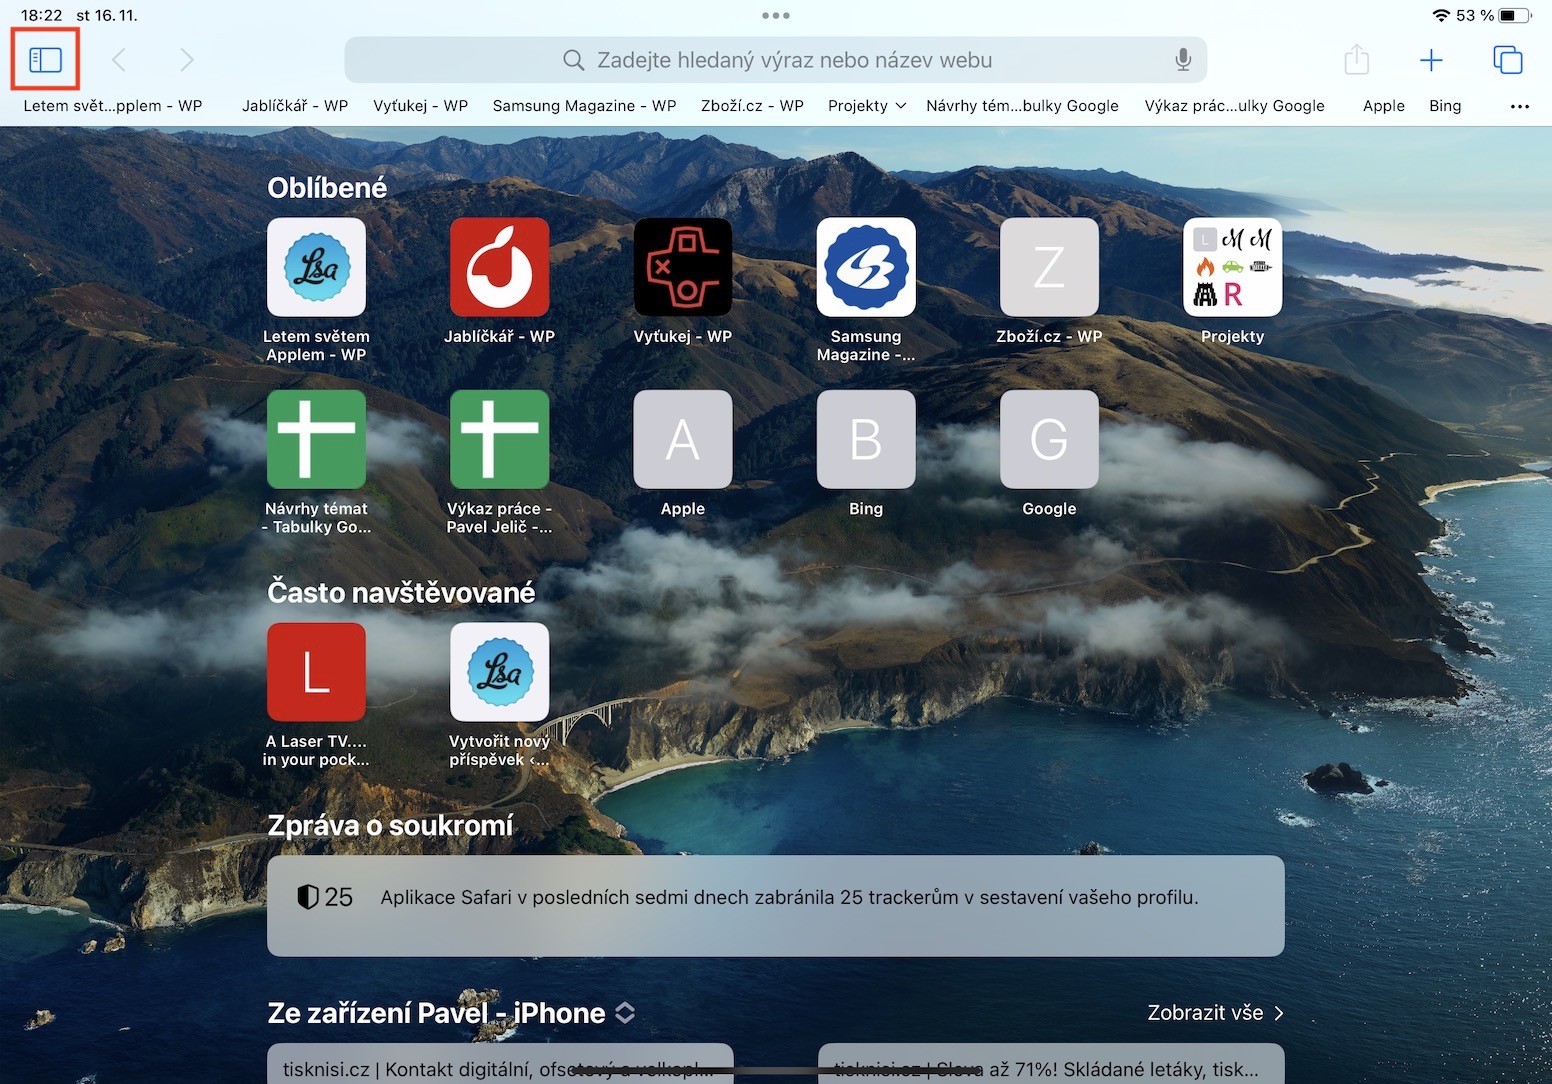Show more bookmarks in favorites bar
This screenshot has width=1552, height=1084.
tap(1520, 106)
